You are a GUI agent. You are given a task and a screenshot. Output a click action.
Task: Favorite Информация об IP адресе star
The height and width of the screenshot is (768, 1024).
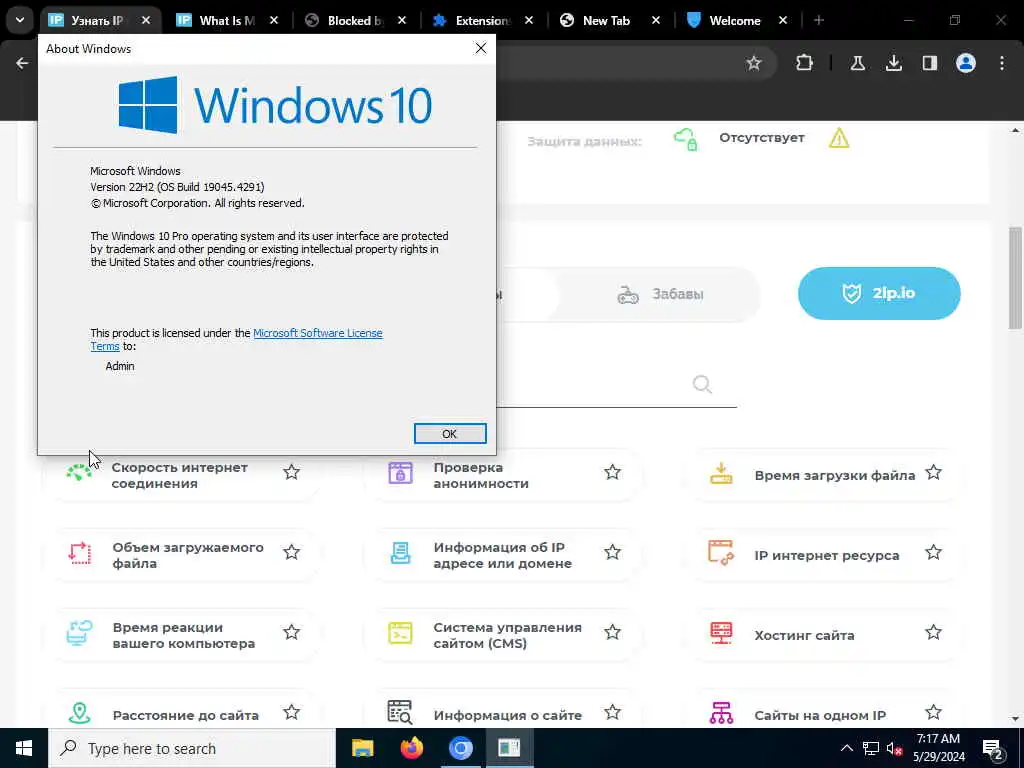point(612,552)
